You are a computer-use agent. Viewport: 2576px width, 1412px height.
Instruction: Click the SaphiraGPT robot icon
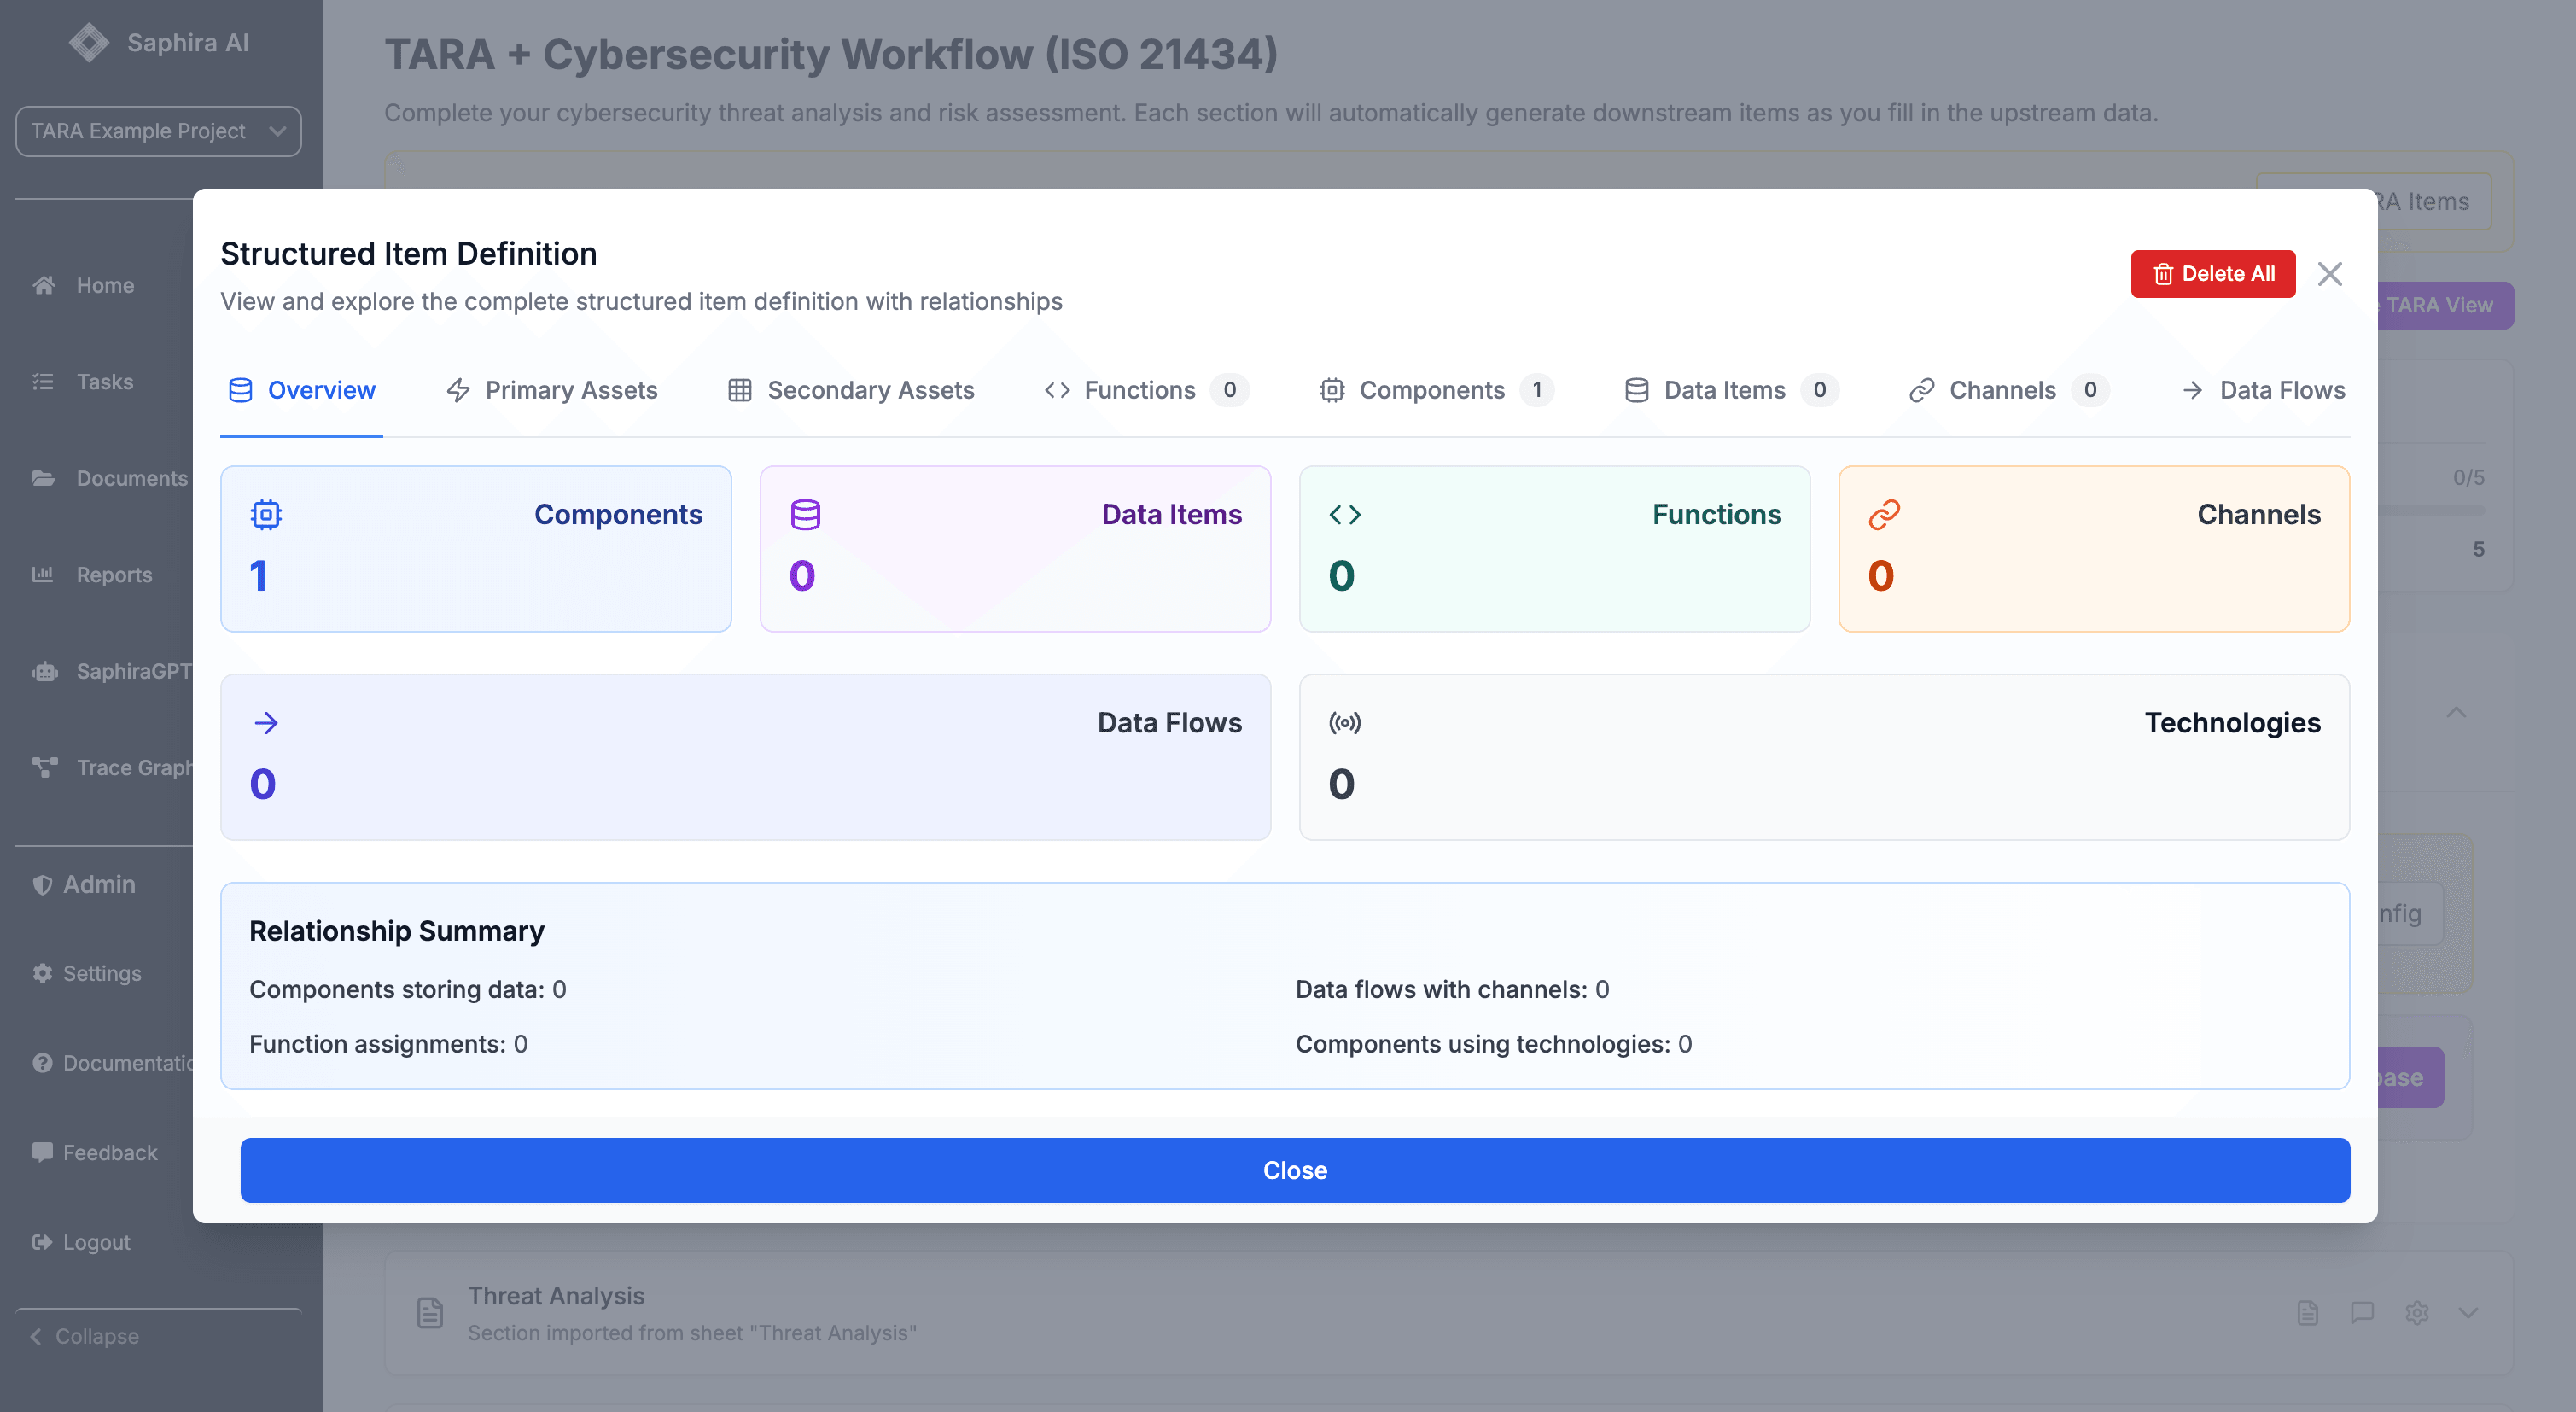click(x=45, y=671)
